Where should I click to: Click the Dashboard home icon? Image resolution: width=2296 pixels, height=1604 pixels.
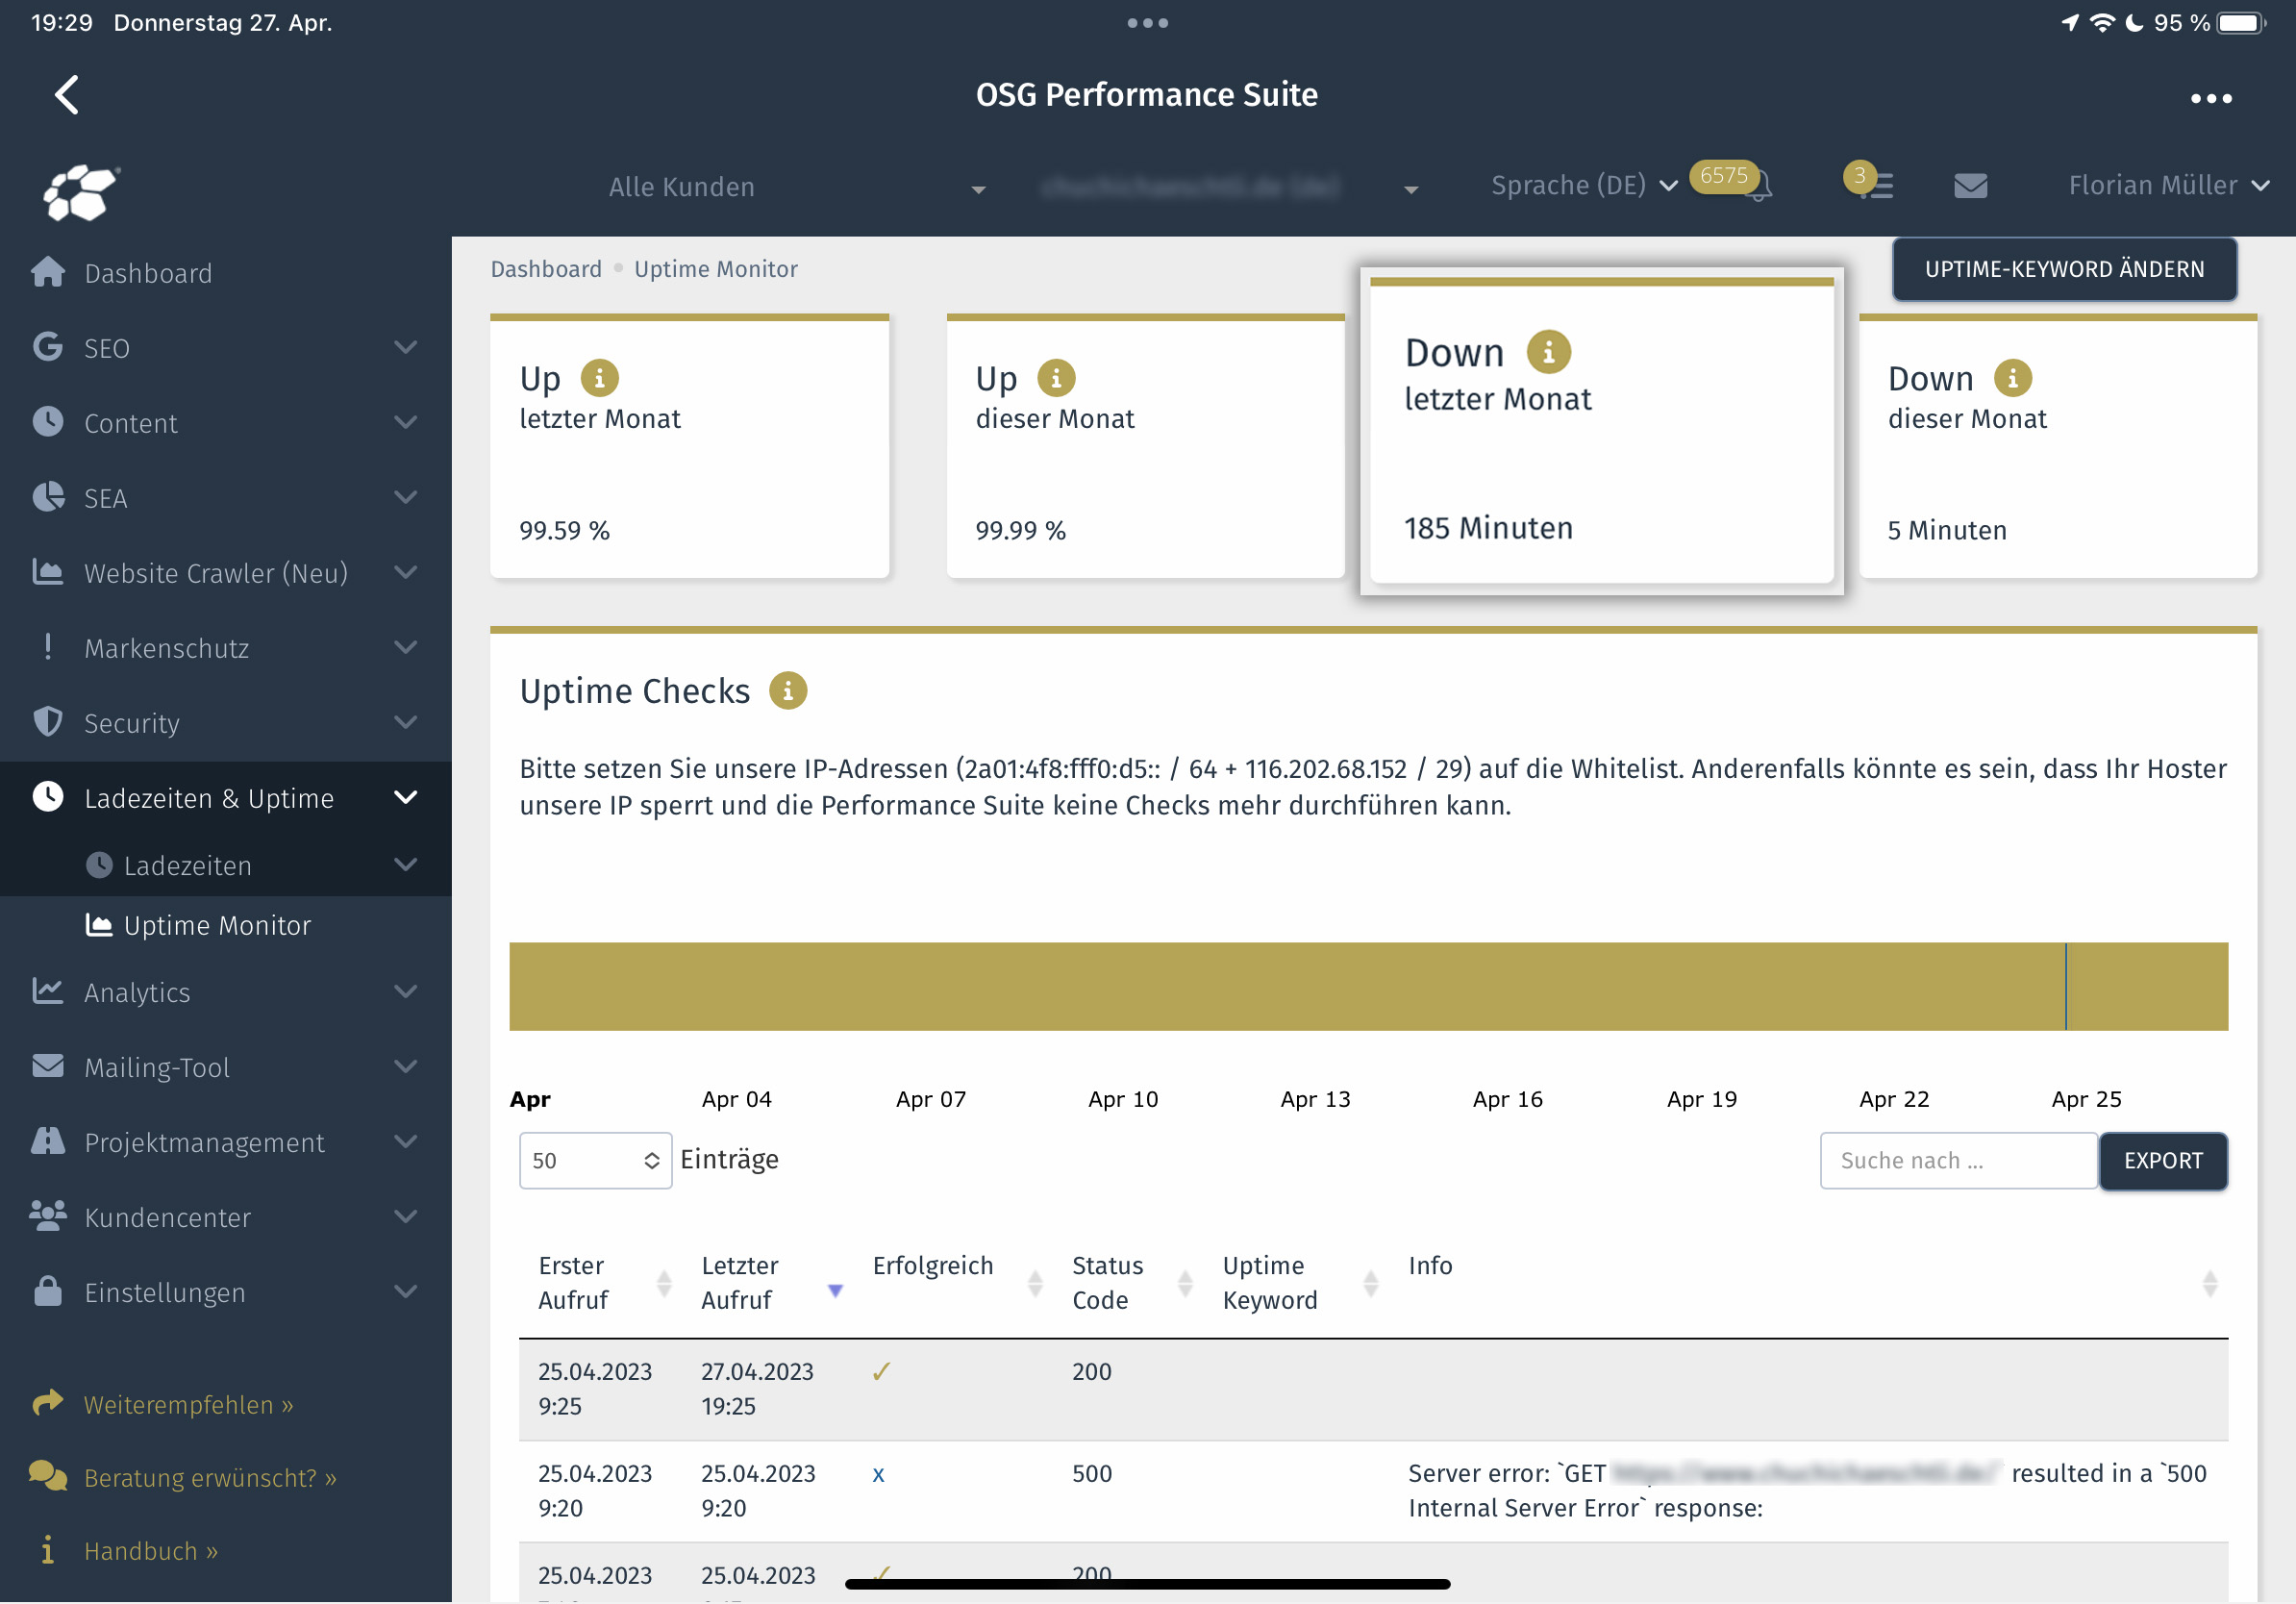[x=48, y=272]
